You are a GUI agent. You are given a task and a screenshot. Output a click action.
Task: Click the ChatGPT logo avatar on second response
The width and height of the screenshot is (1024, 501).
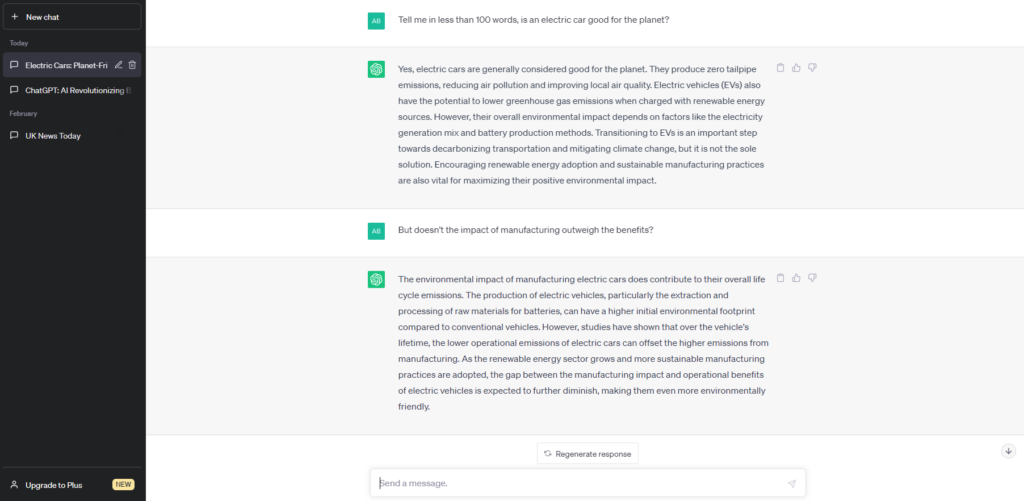point(376,280)
